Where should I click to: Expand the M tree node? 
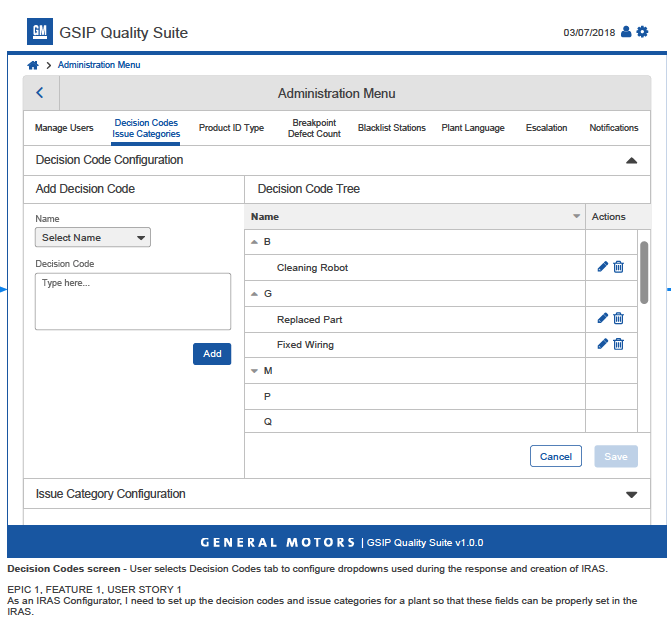point(255,371)
